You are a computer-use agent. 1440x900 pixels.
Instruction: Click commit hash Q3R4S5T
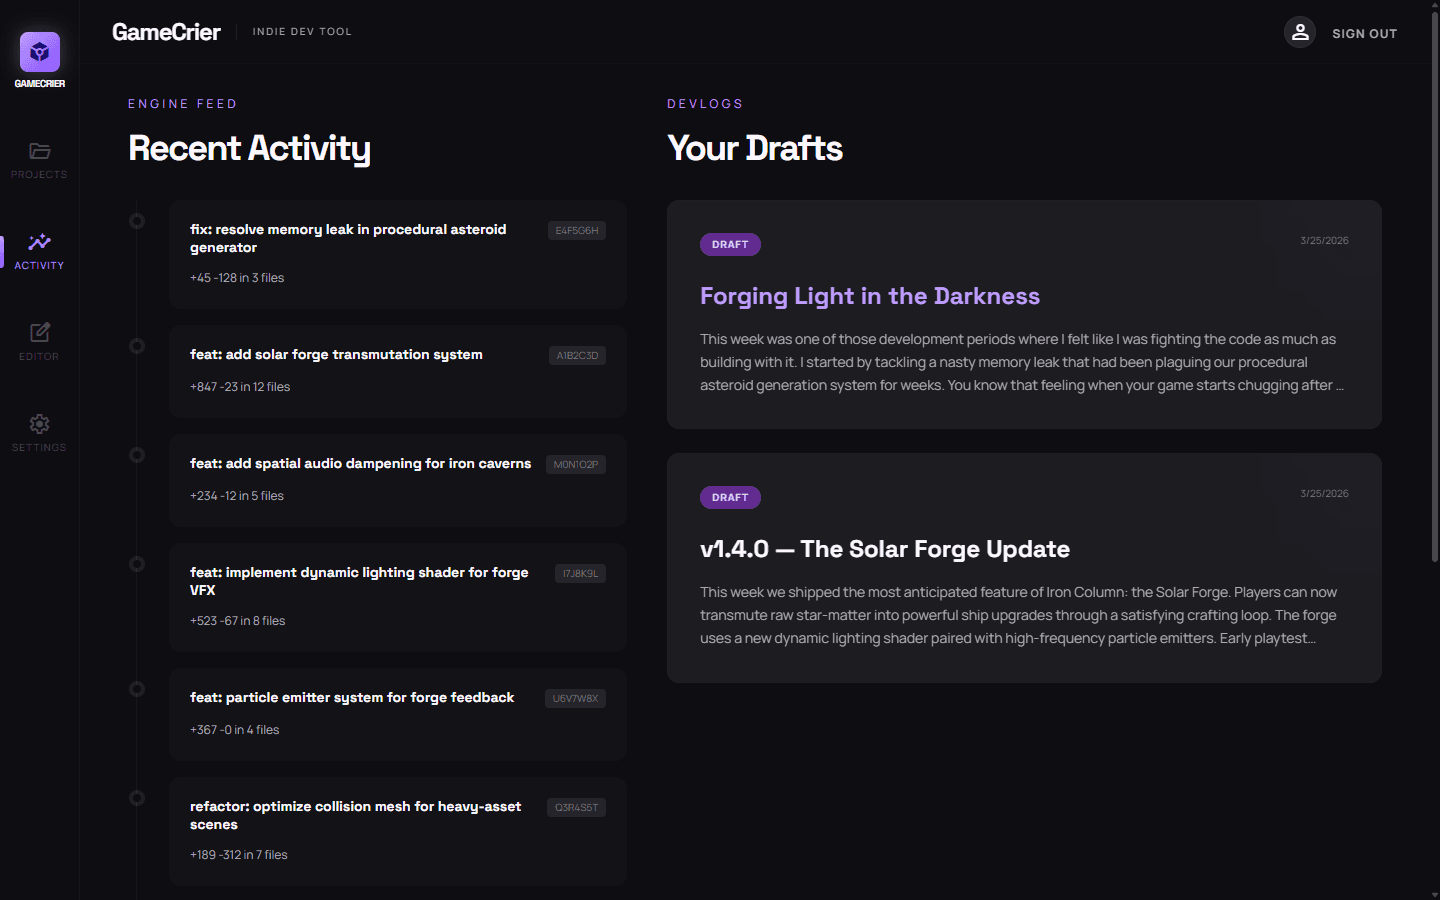click(x=576, y=807)
